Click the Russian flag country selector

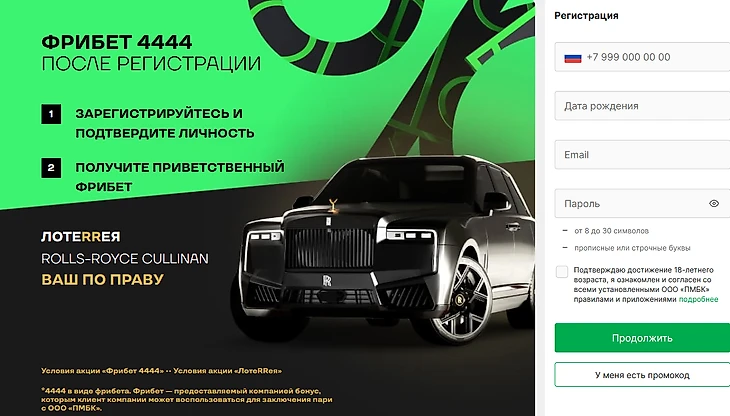573,58
